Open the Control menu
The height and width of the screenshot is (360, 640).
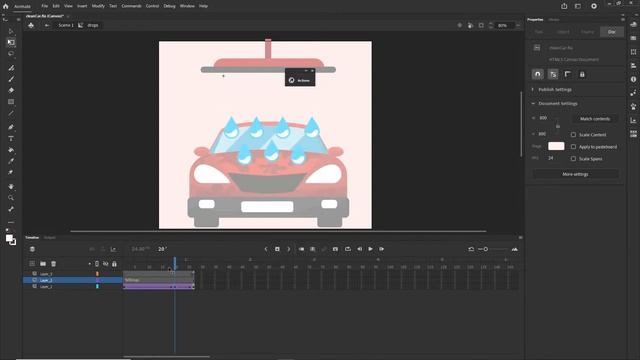[152, 6]
